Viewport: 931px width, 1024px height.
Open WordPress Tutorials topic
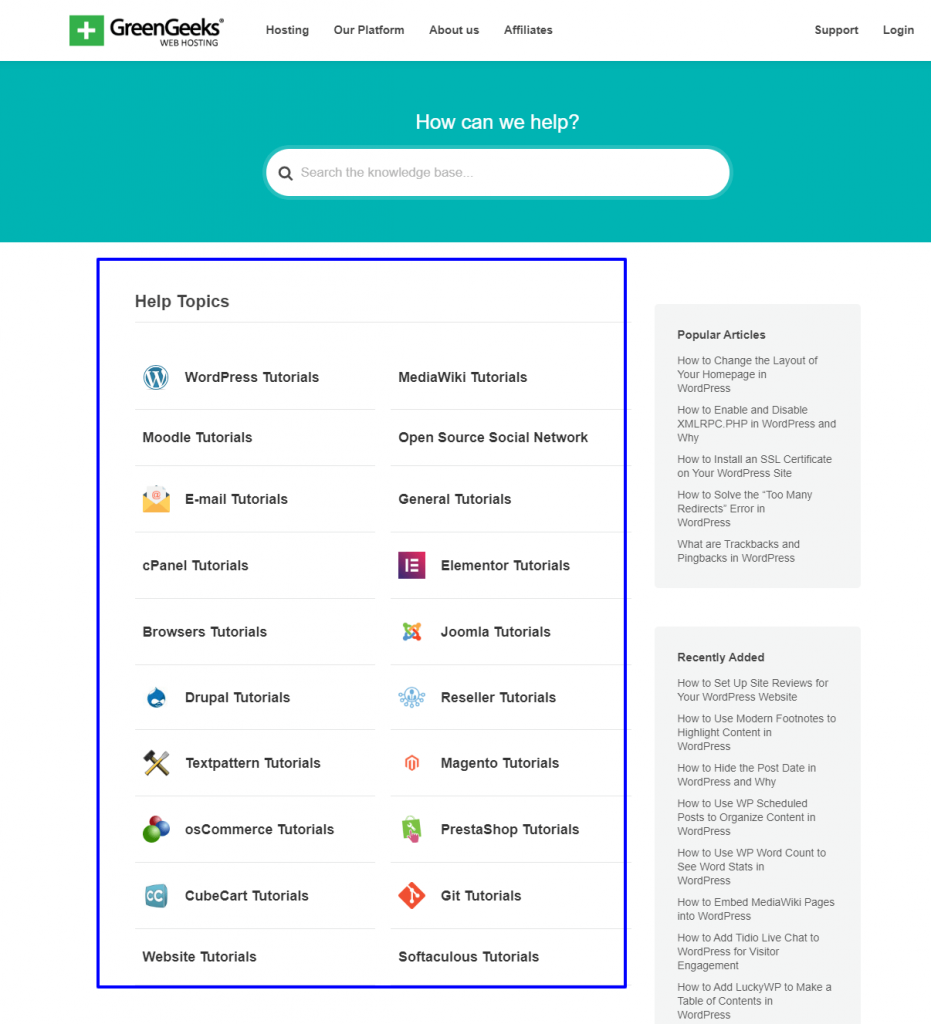(252, 377)
